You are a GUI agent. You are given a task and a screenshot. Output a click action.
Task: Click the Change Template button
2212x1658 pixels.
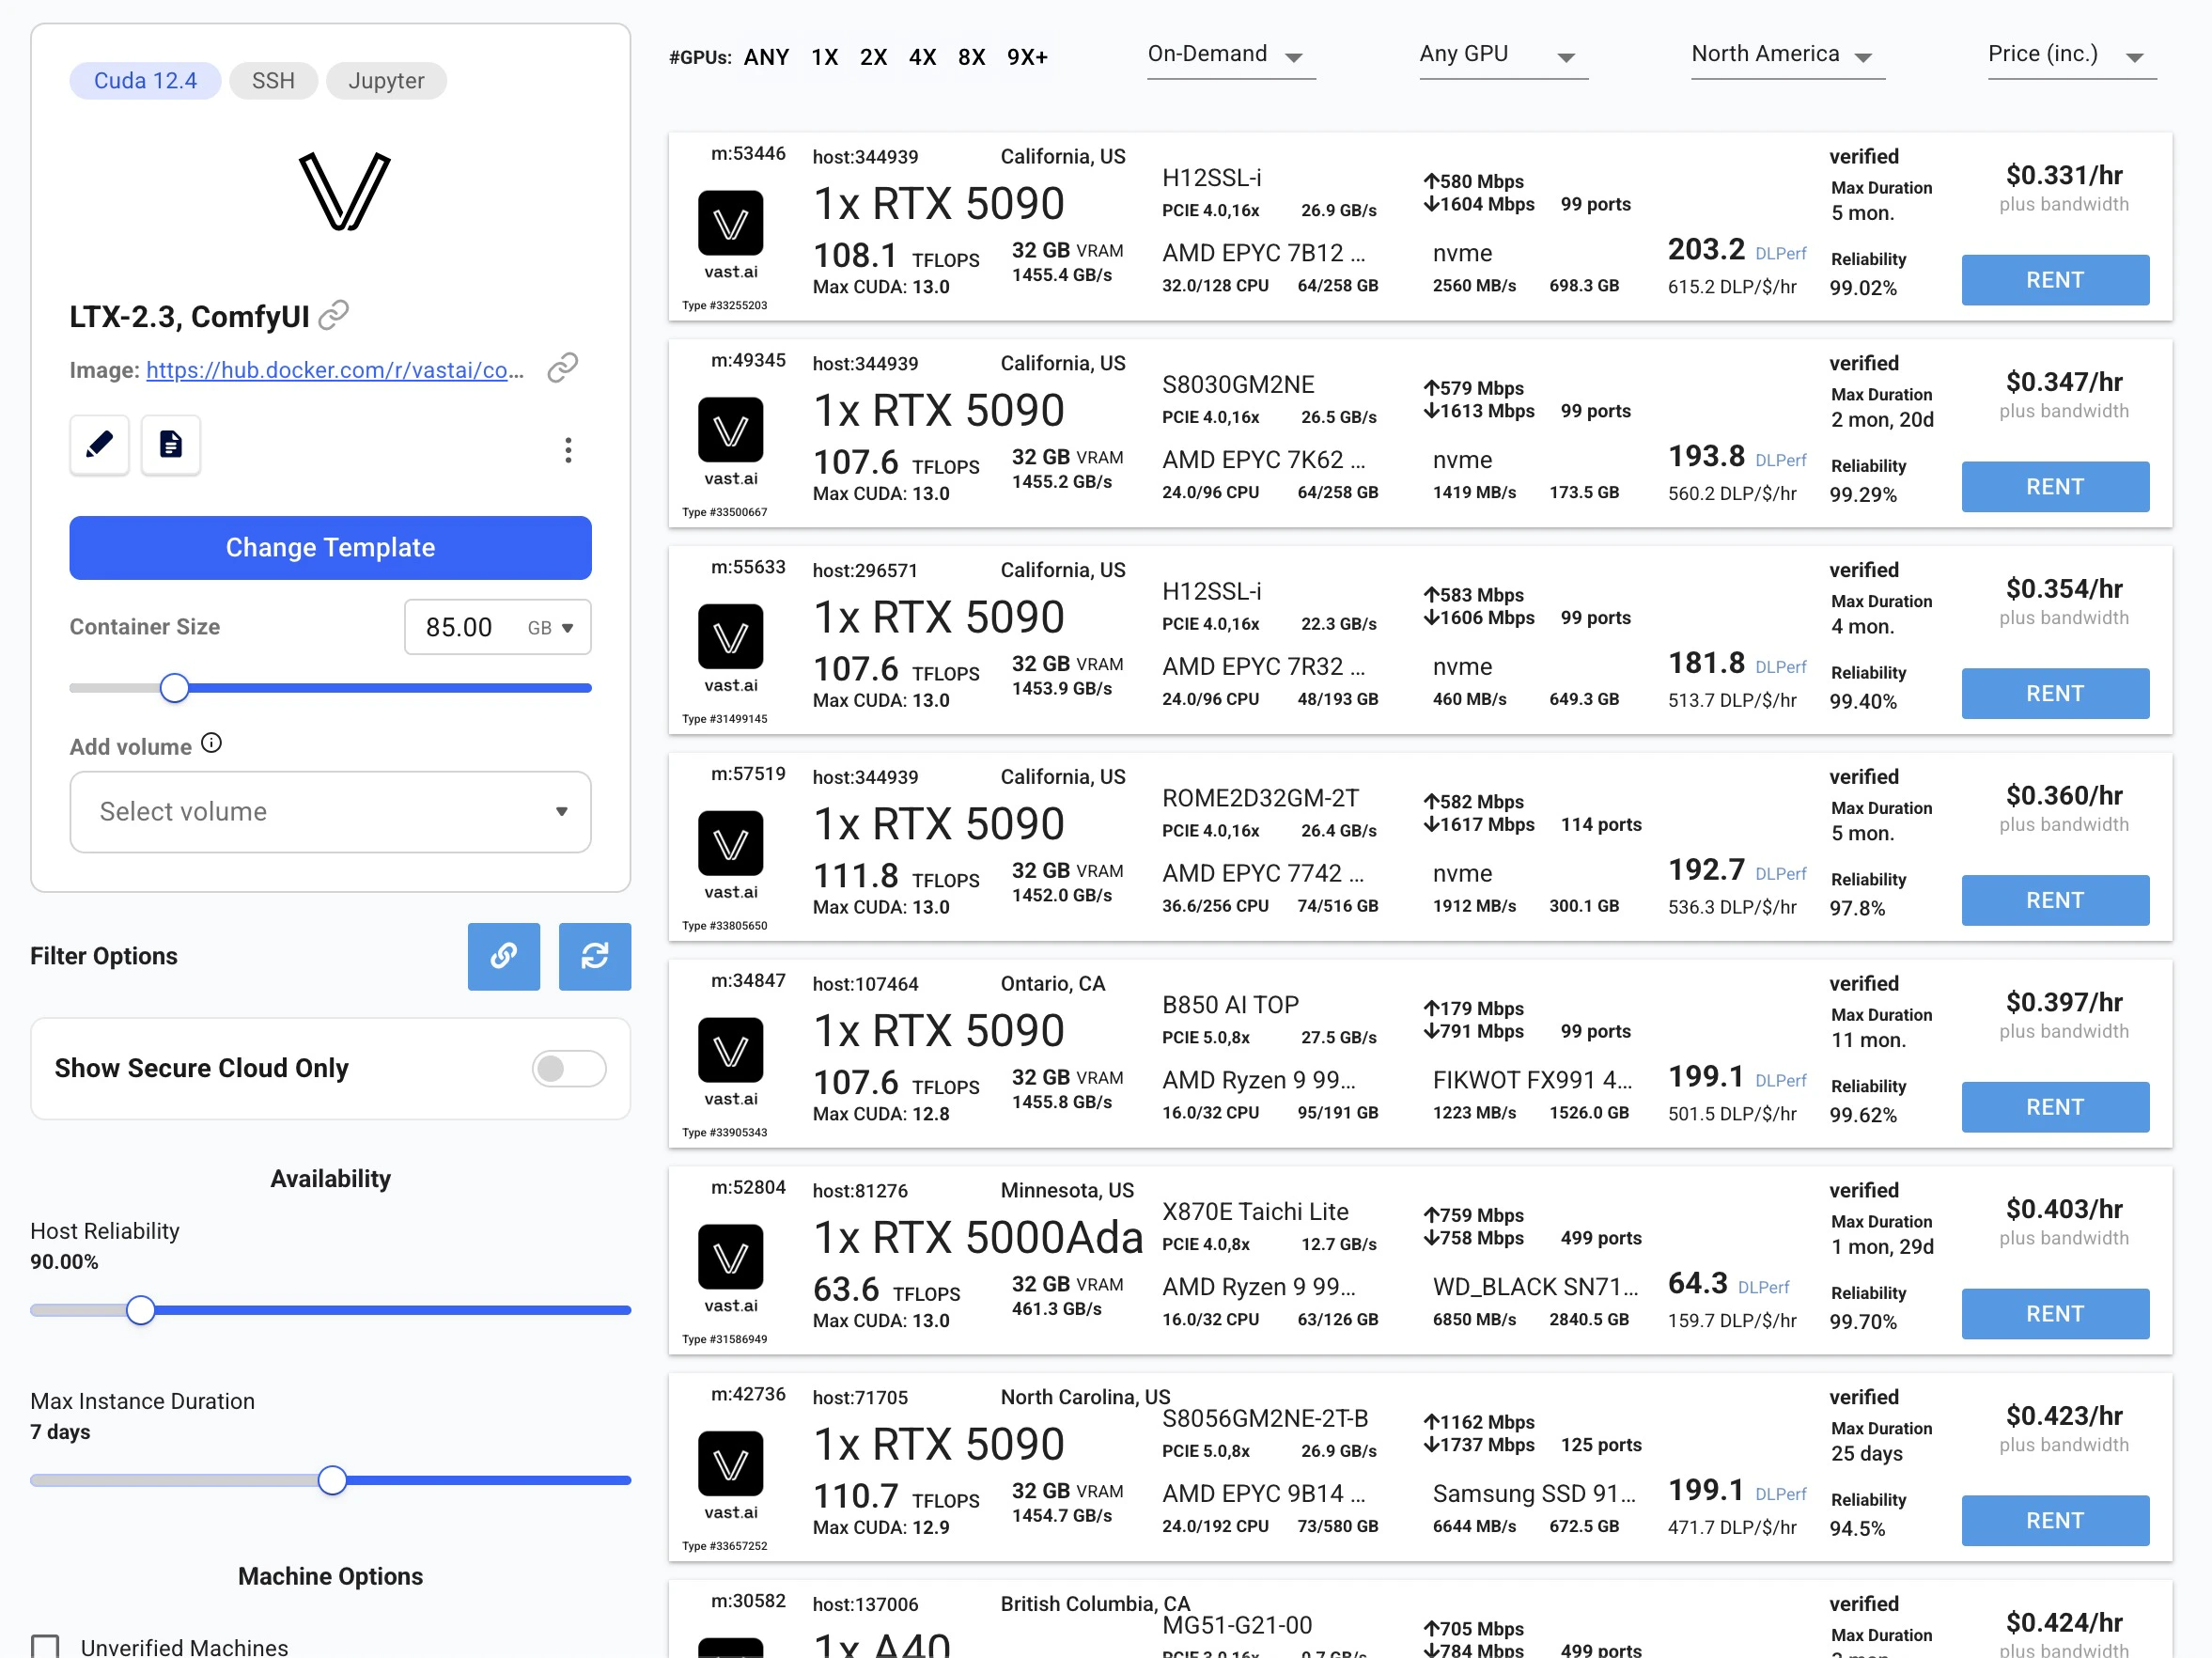click(330, 547)
